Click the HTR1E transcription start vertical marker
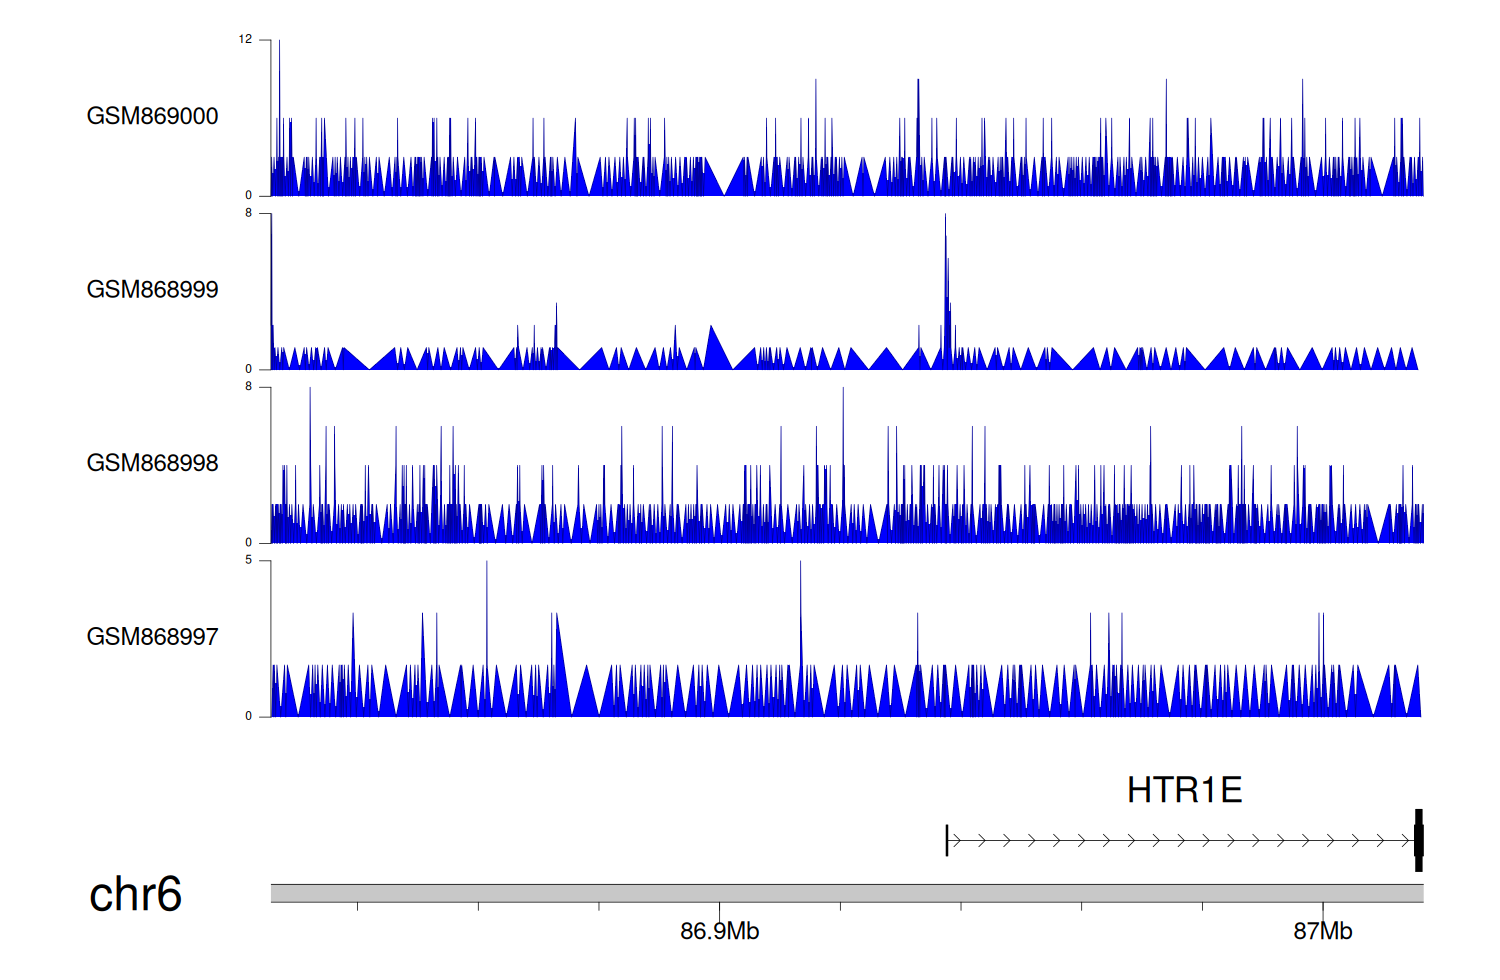Viewport: 1500px width, 980px height. [x=947, y=840]
